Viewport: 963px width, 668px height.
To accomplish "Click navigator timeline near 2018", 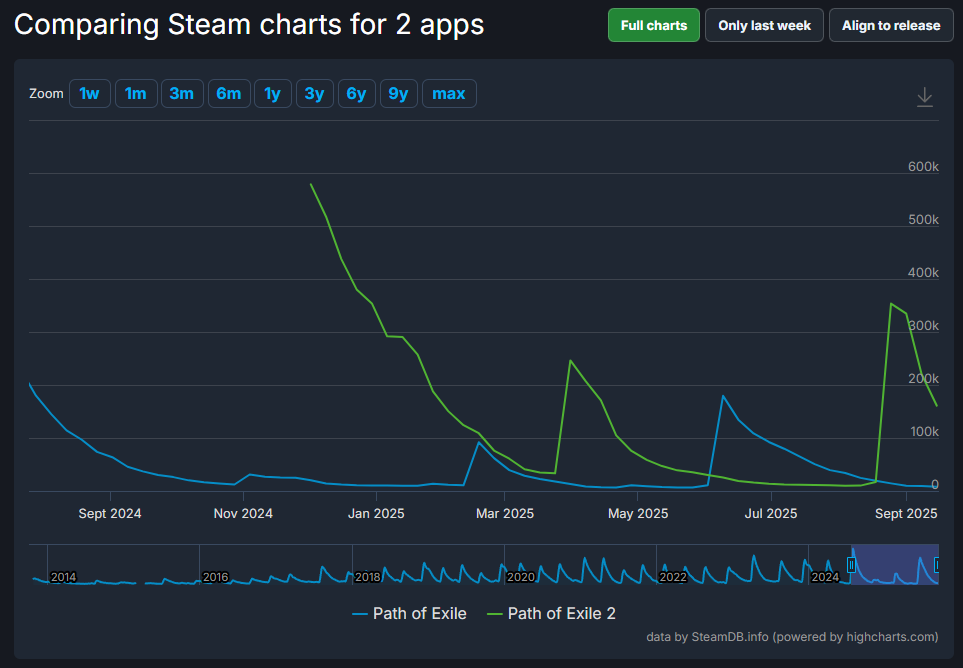I will (368, 577).
